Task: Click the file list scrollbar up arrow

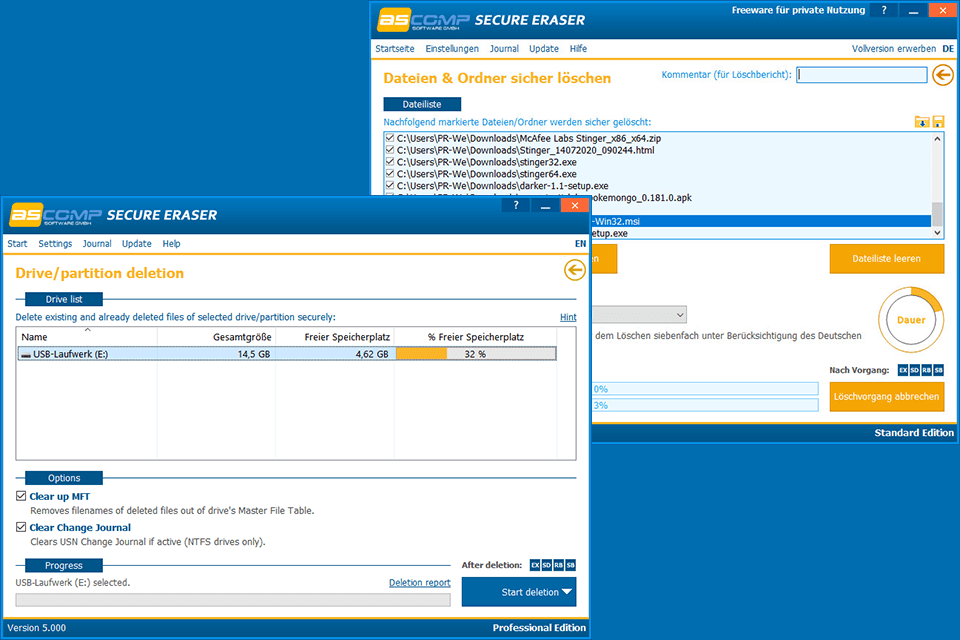Action: click(937, 139)
